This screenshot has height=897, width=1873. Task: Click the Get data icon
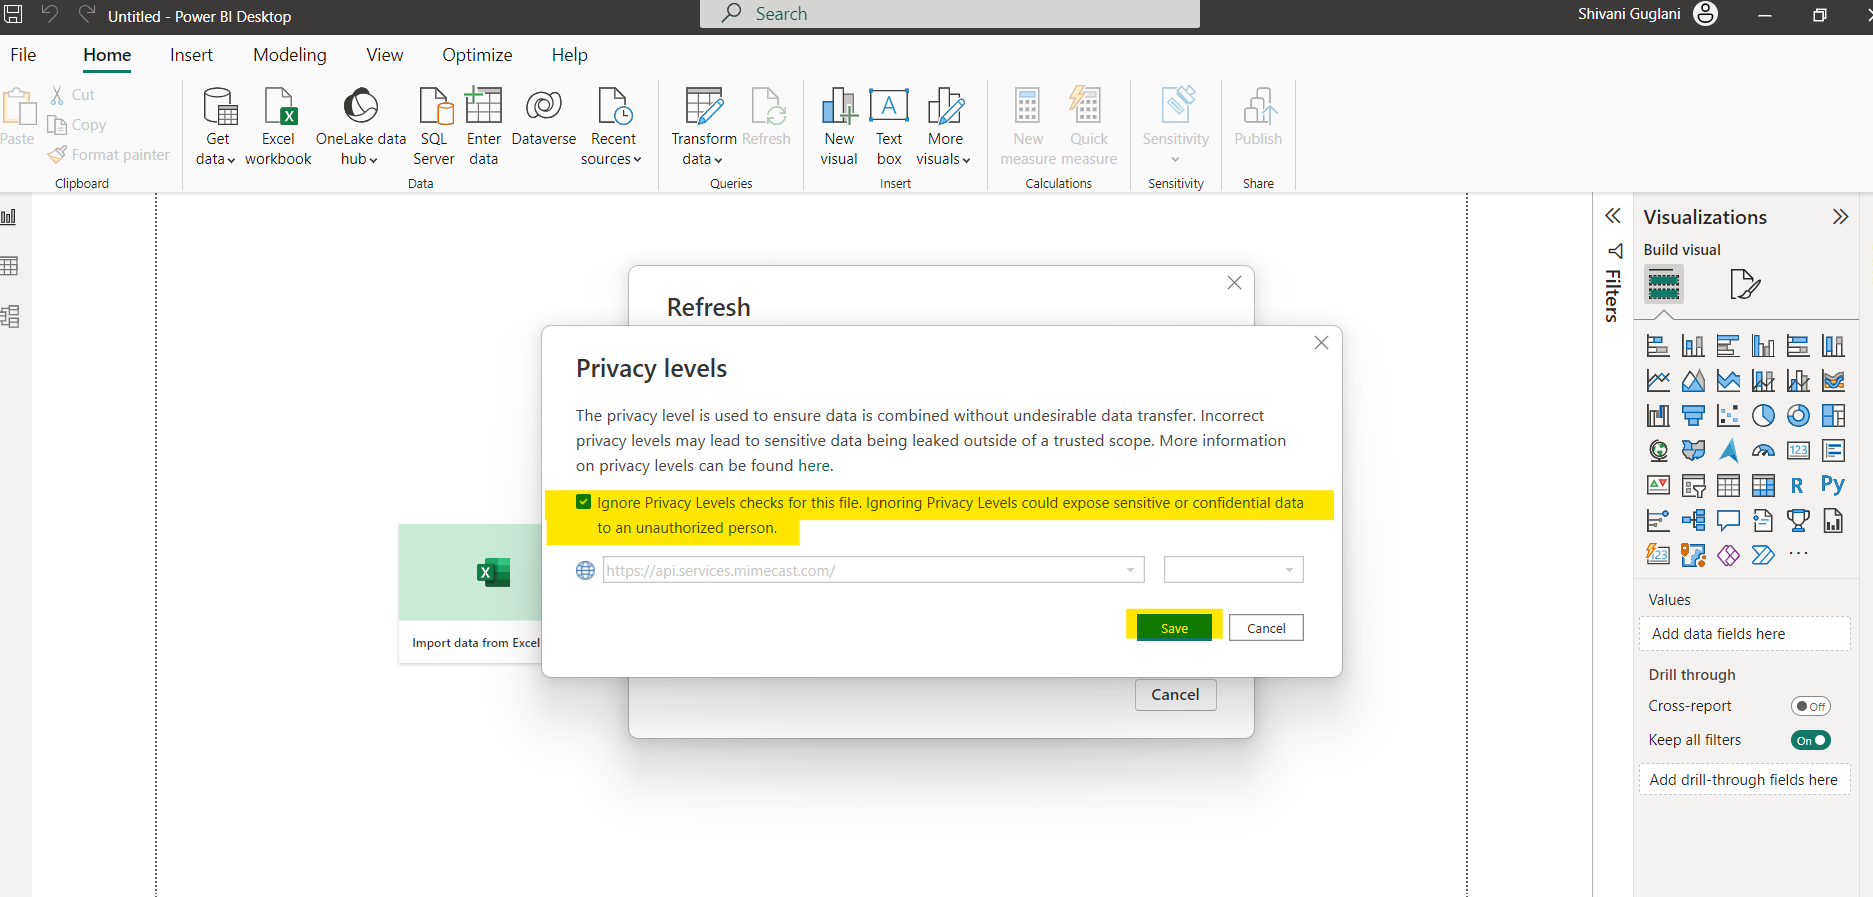click(218, 106)
